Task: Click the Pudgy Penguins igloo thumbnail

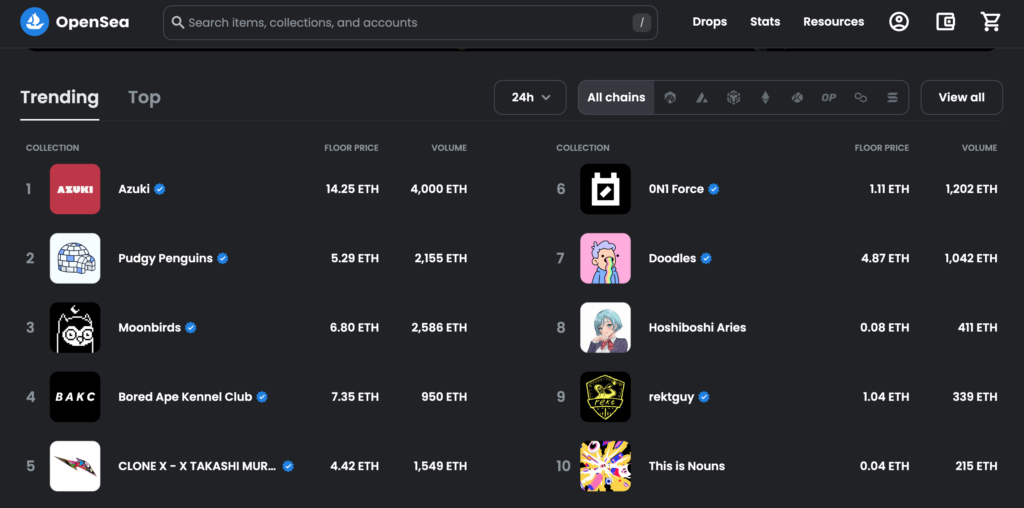Action: 75,259
